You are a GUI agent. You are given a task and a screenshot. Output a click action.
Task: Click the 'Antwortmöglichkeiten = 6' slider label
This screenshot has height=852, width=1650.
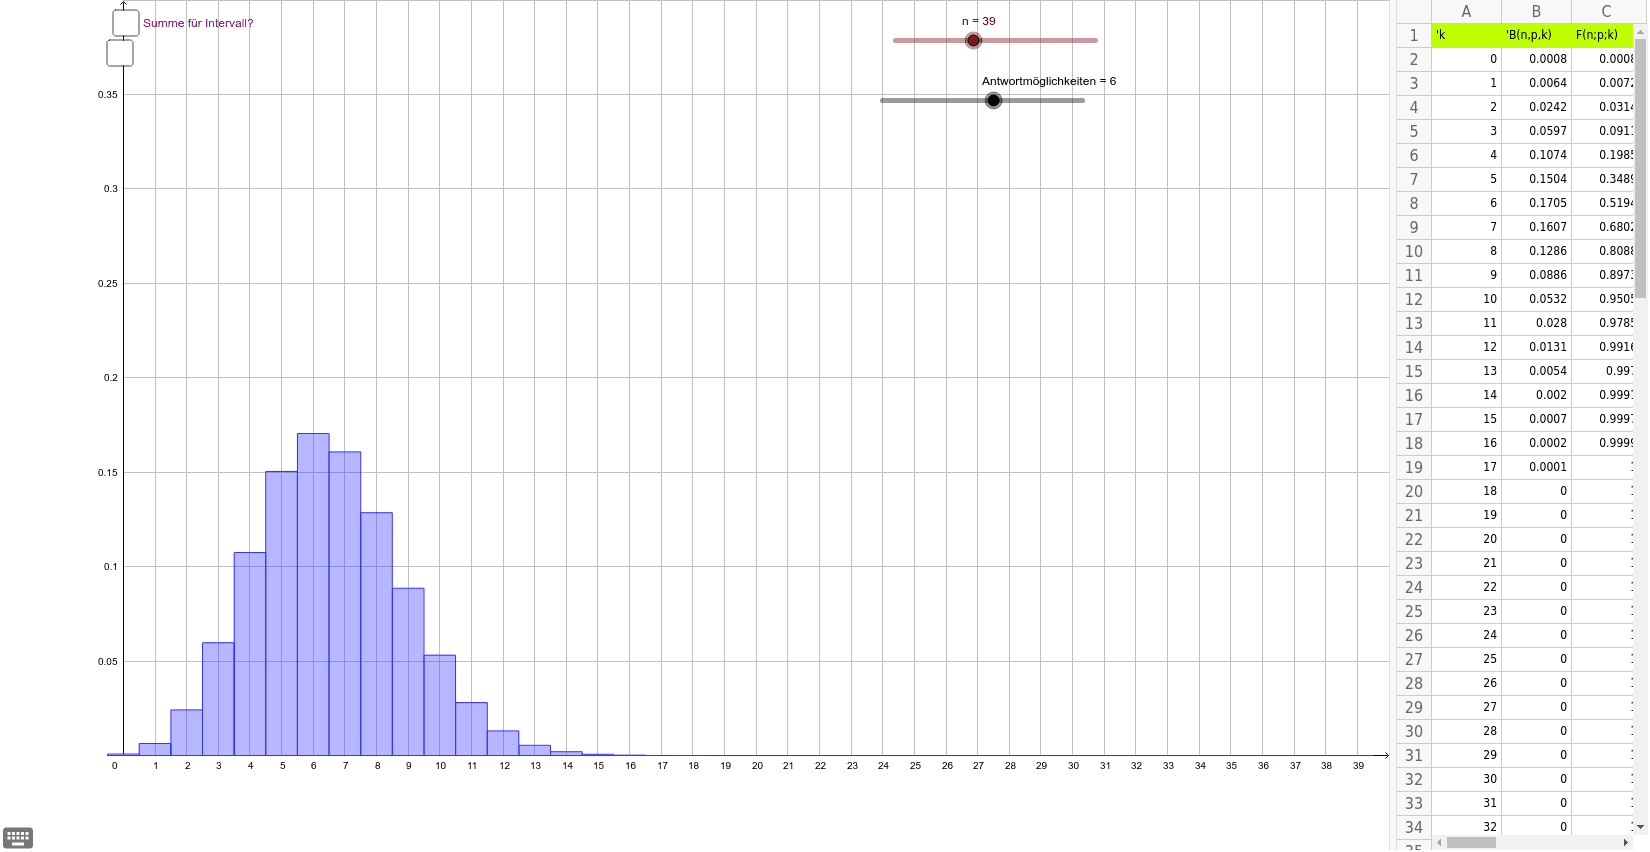coord(1048,81)
